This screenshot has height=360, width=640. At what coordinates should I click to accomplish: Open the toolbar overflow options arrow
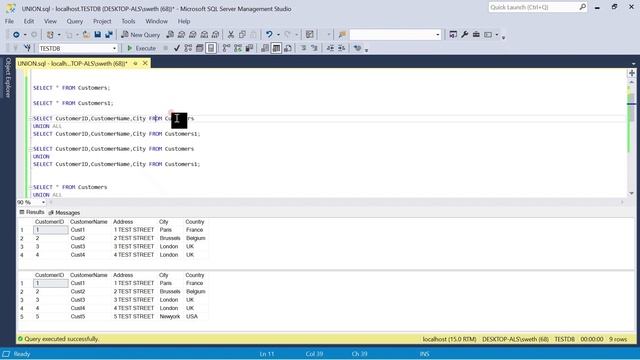(503, 38)
